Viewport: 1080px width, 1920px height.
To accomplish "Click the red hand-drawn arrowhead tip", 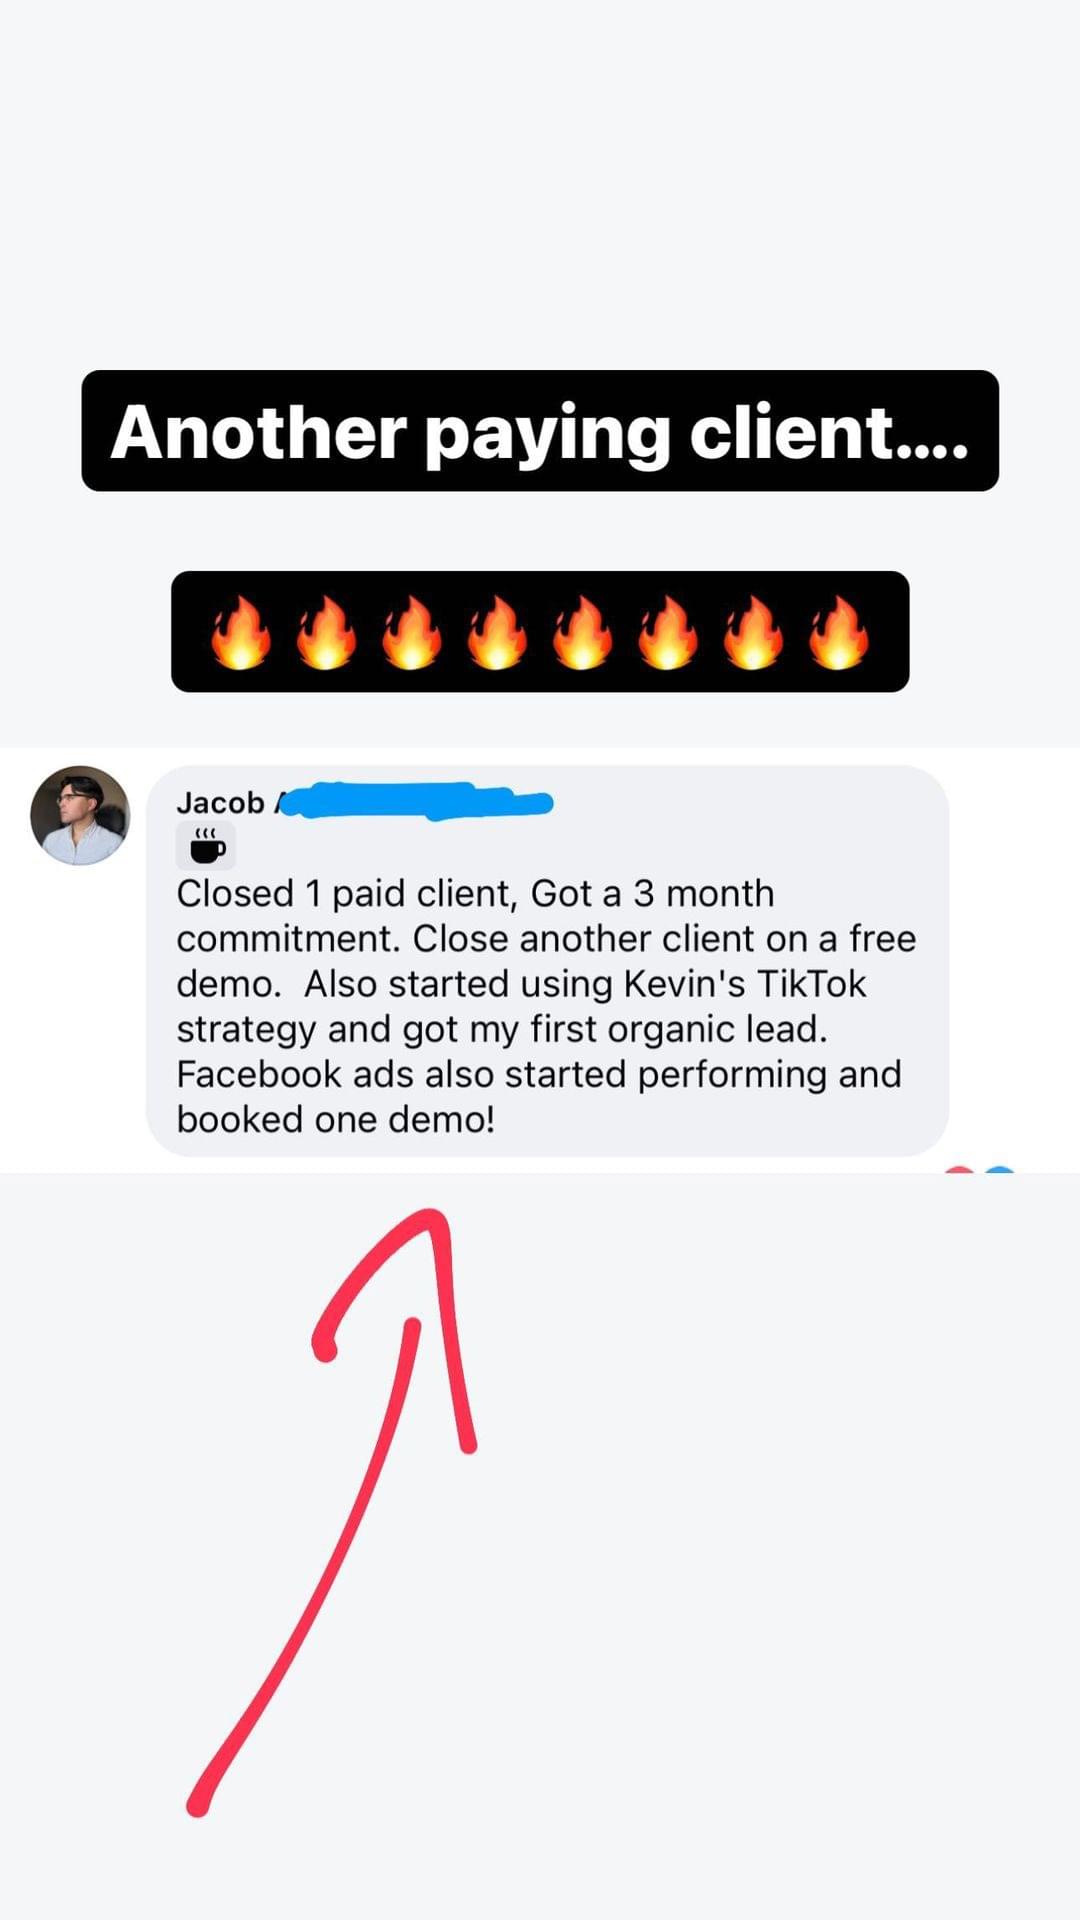I will [435, 1218].
